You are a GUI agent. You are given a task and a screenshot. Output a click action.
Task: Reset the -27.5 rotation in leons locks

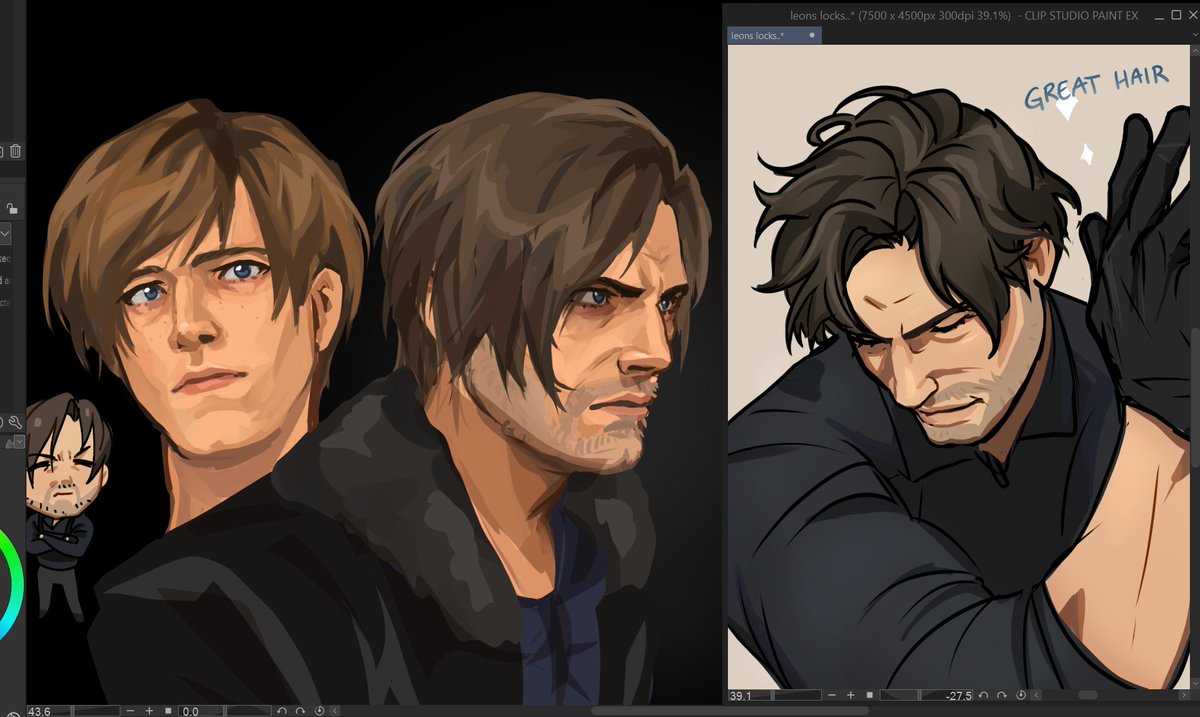[1021, 695]
